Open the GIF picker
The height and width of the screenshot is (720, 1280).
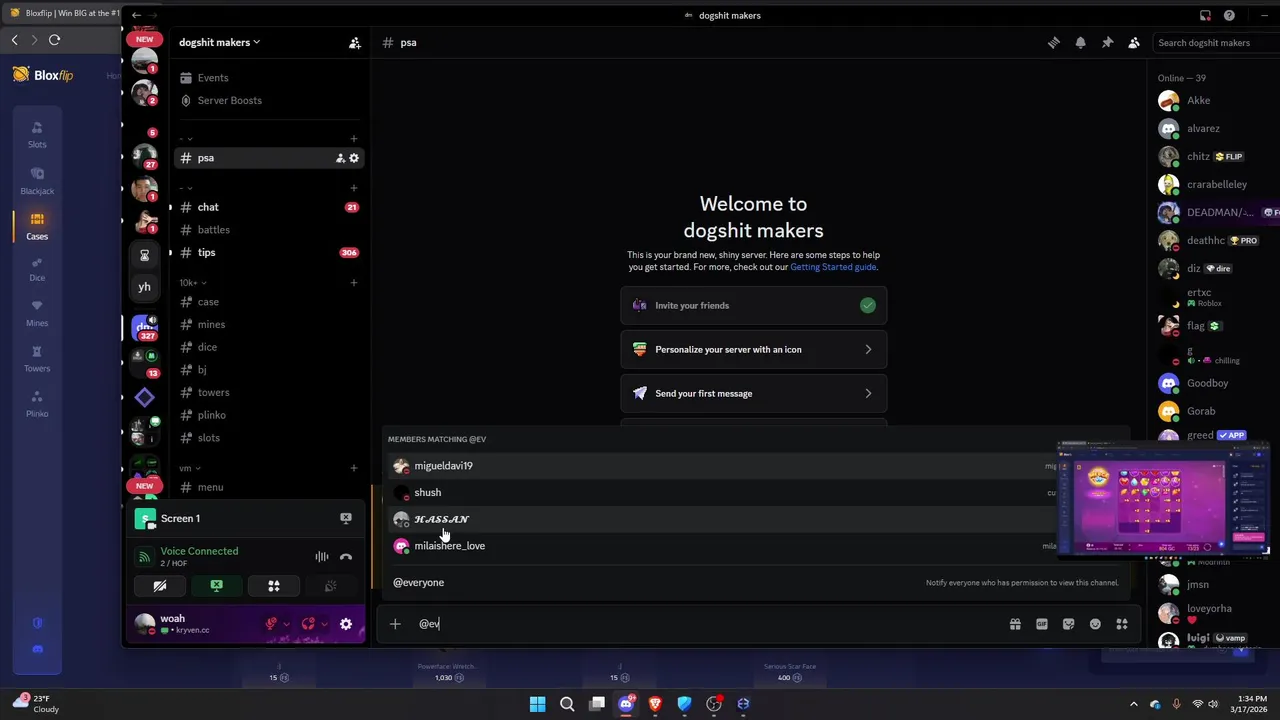[x=1042, y=624]
